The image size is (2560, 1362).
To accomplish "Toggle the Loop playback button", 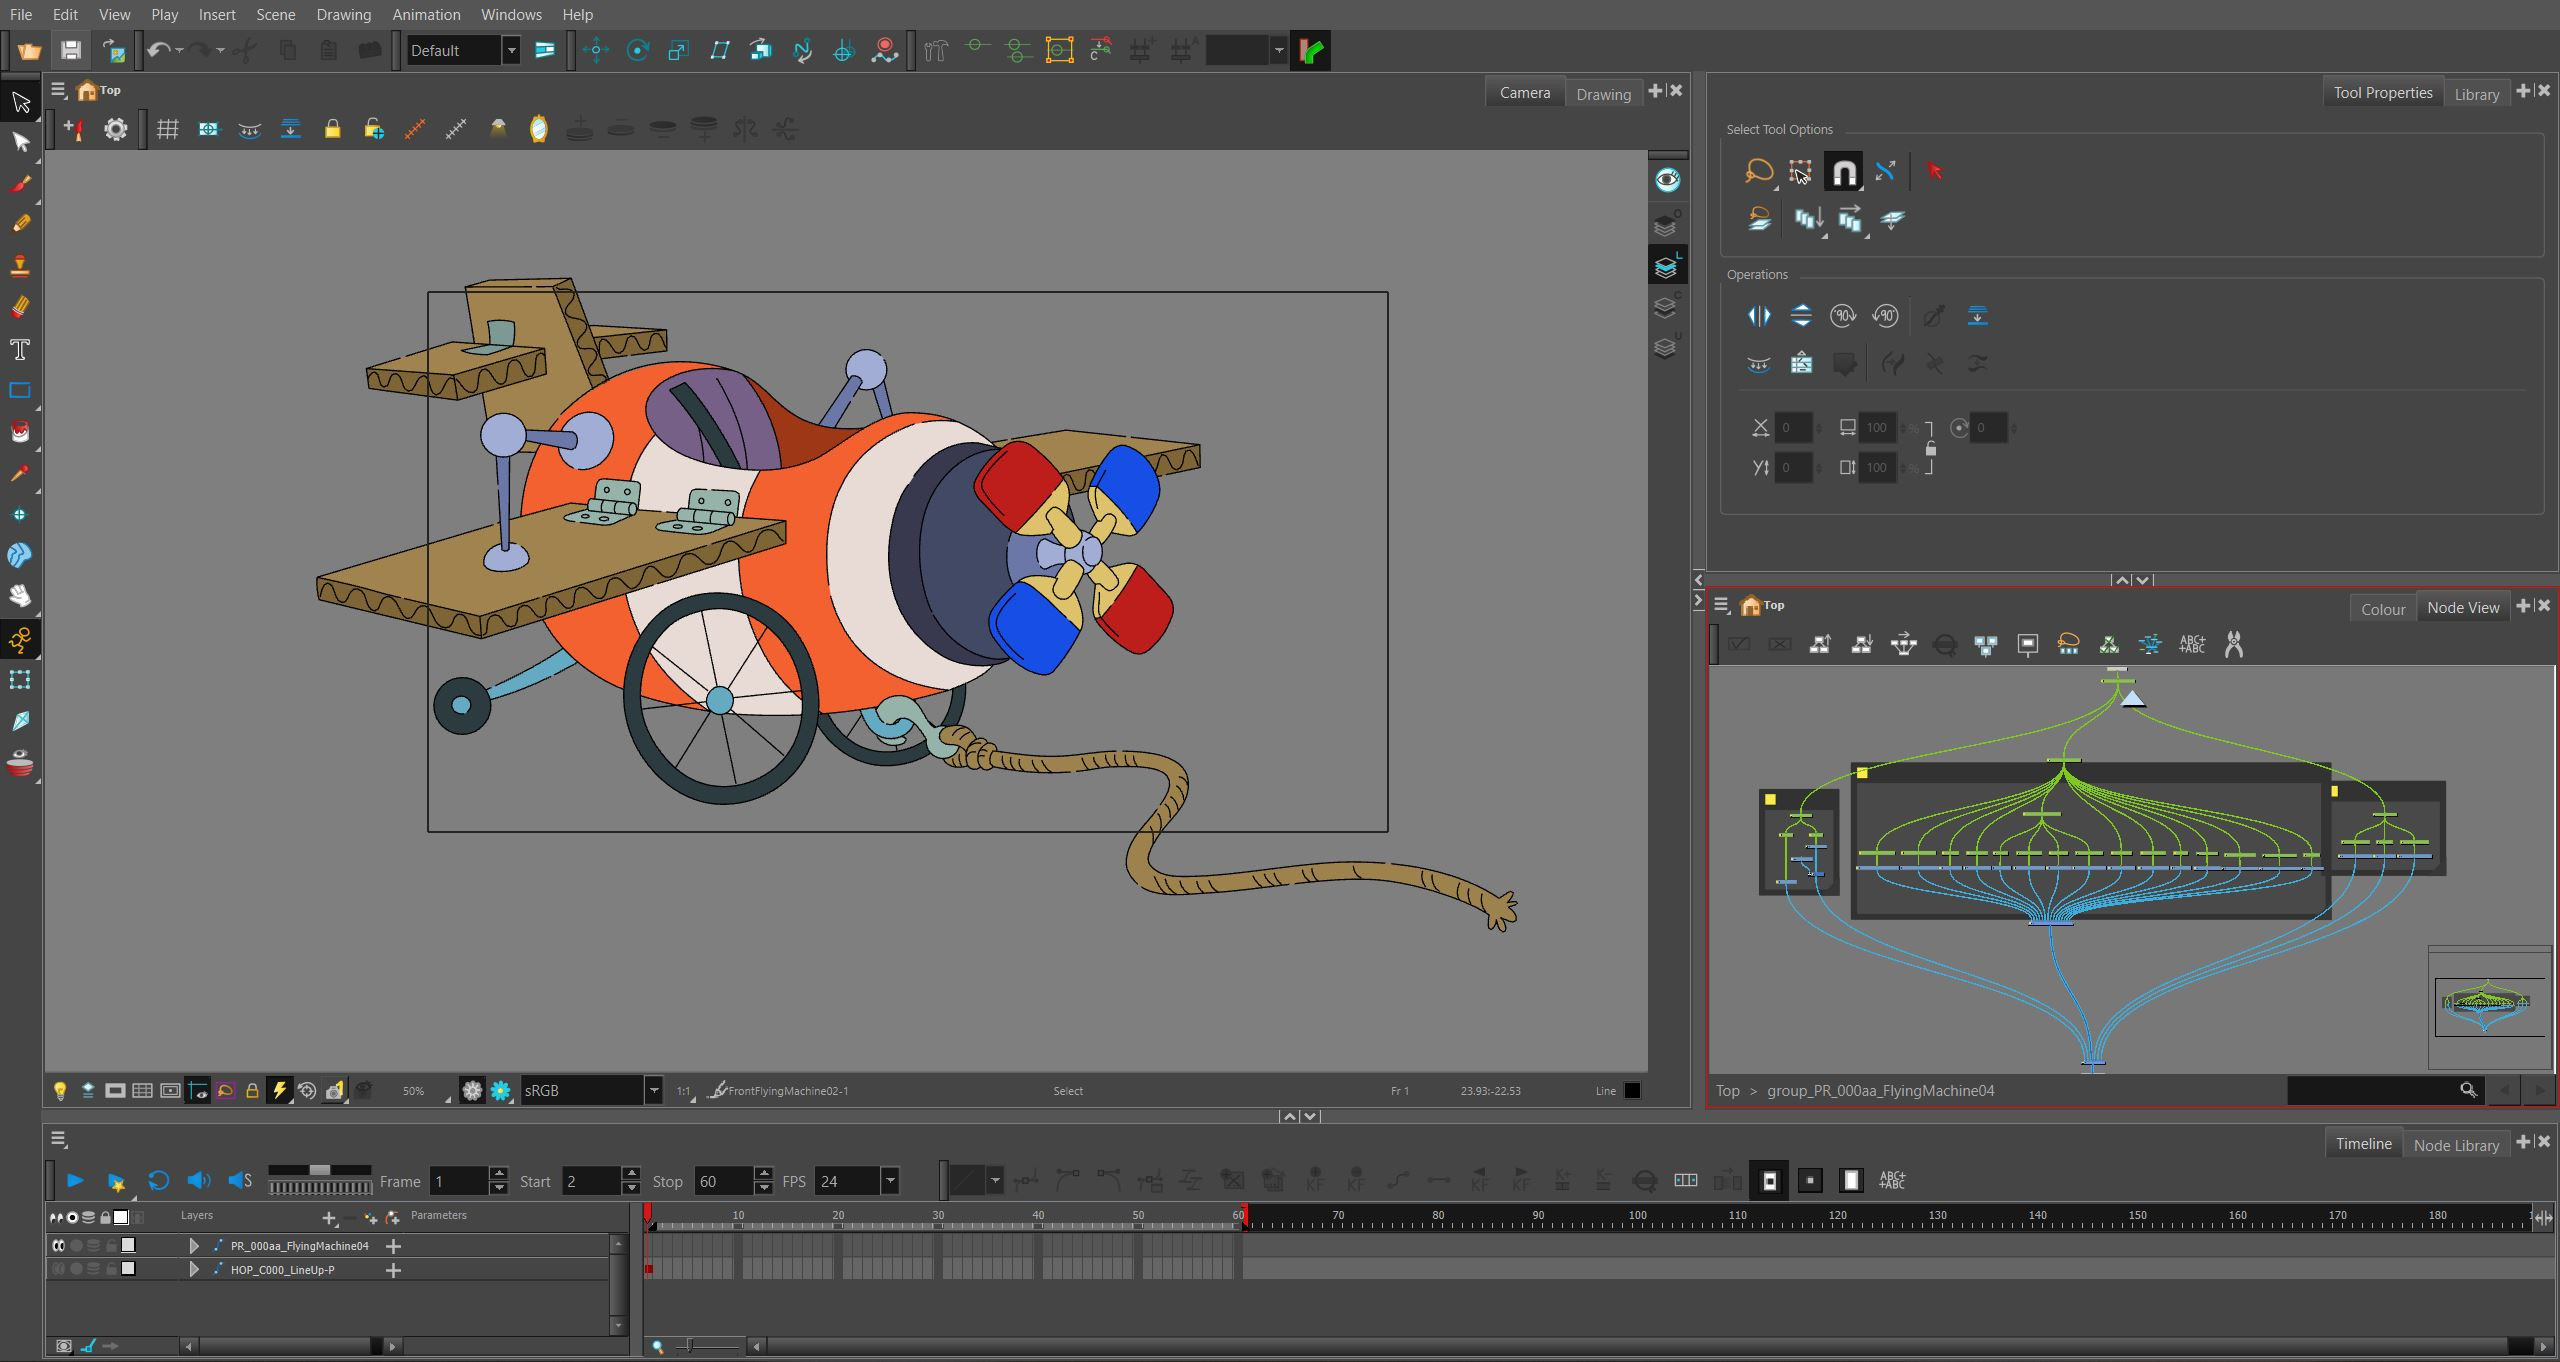I will [x=158, y=1181].
